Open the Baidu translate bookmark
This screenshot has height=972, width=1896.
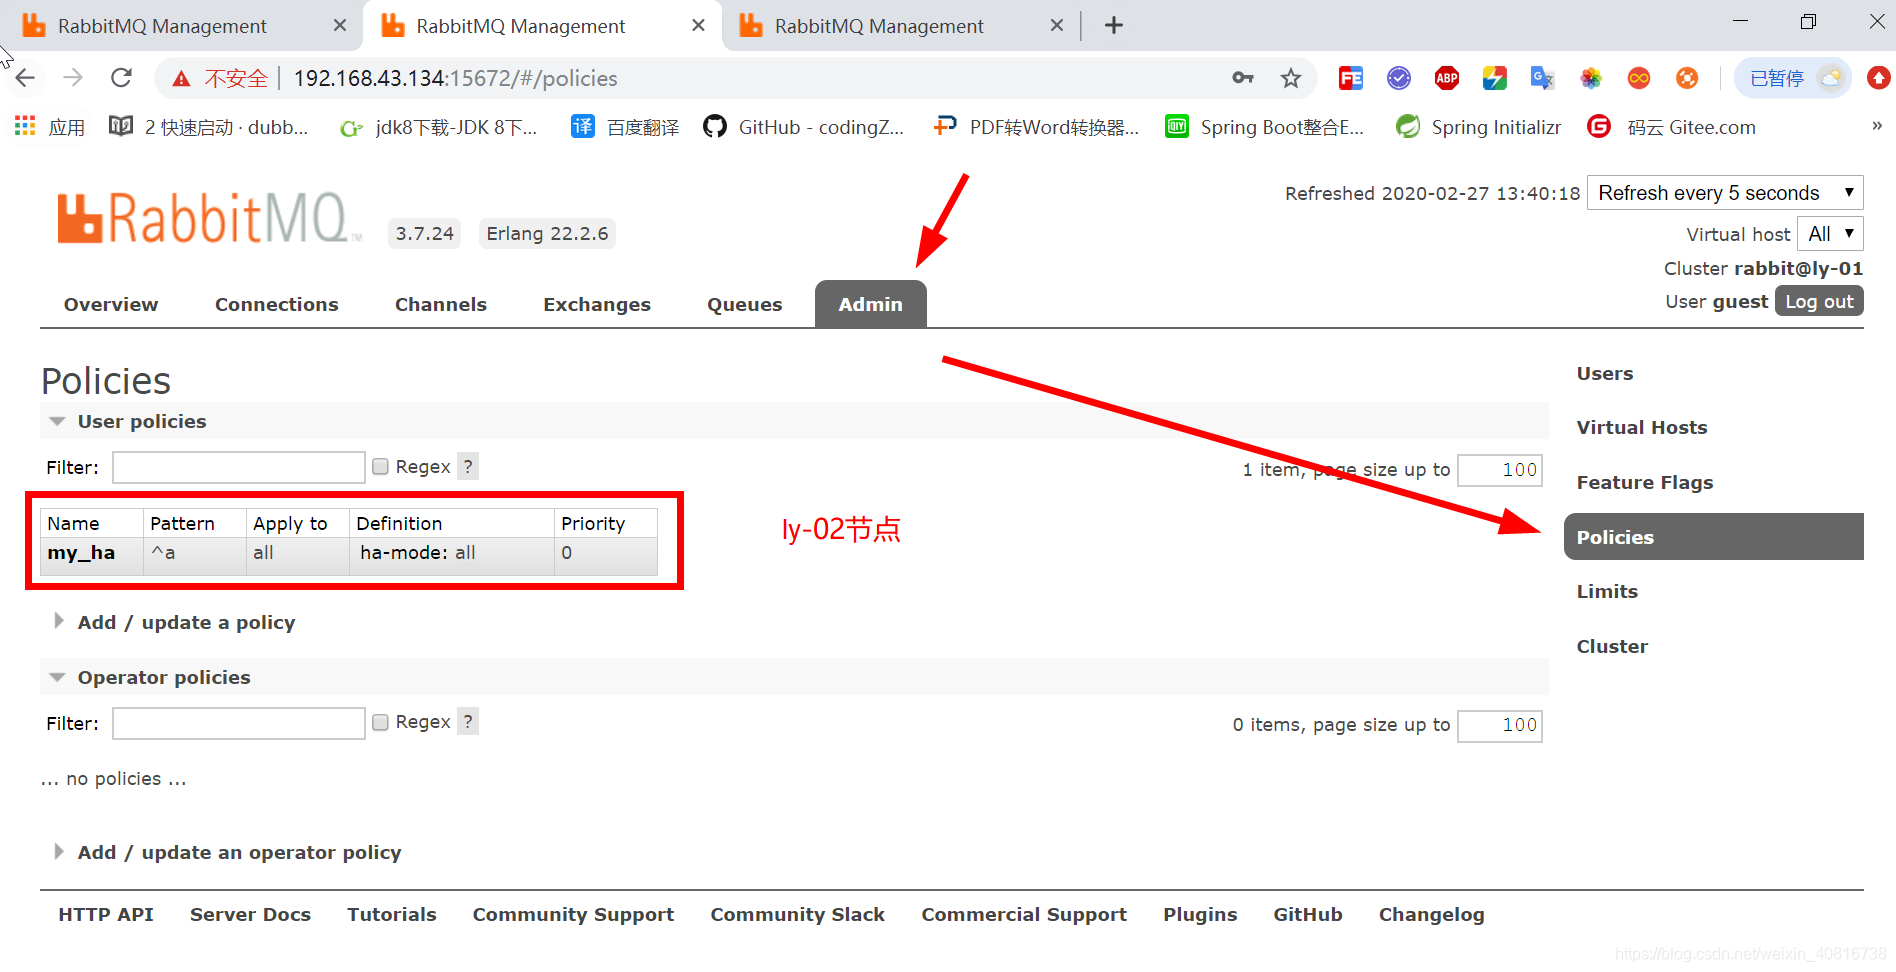(x=625, y=127)
